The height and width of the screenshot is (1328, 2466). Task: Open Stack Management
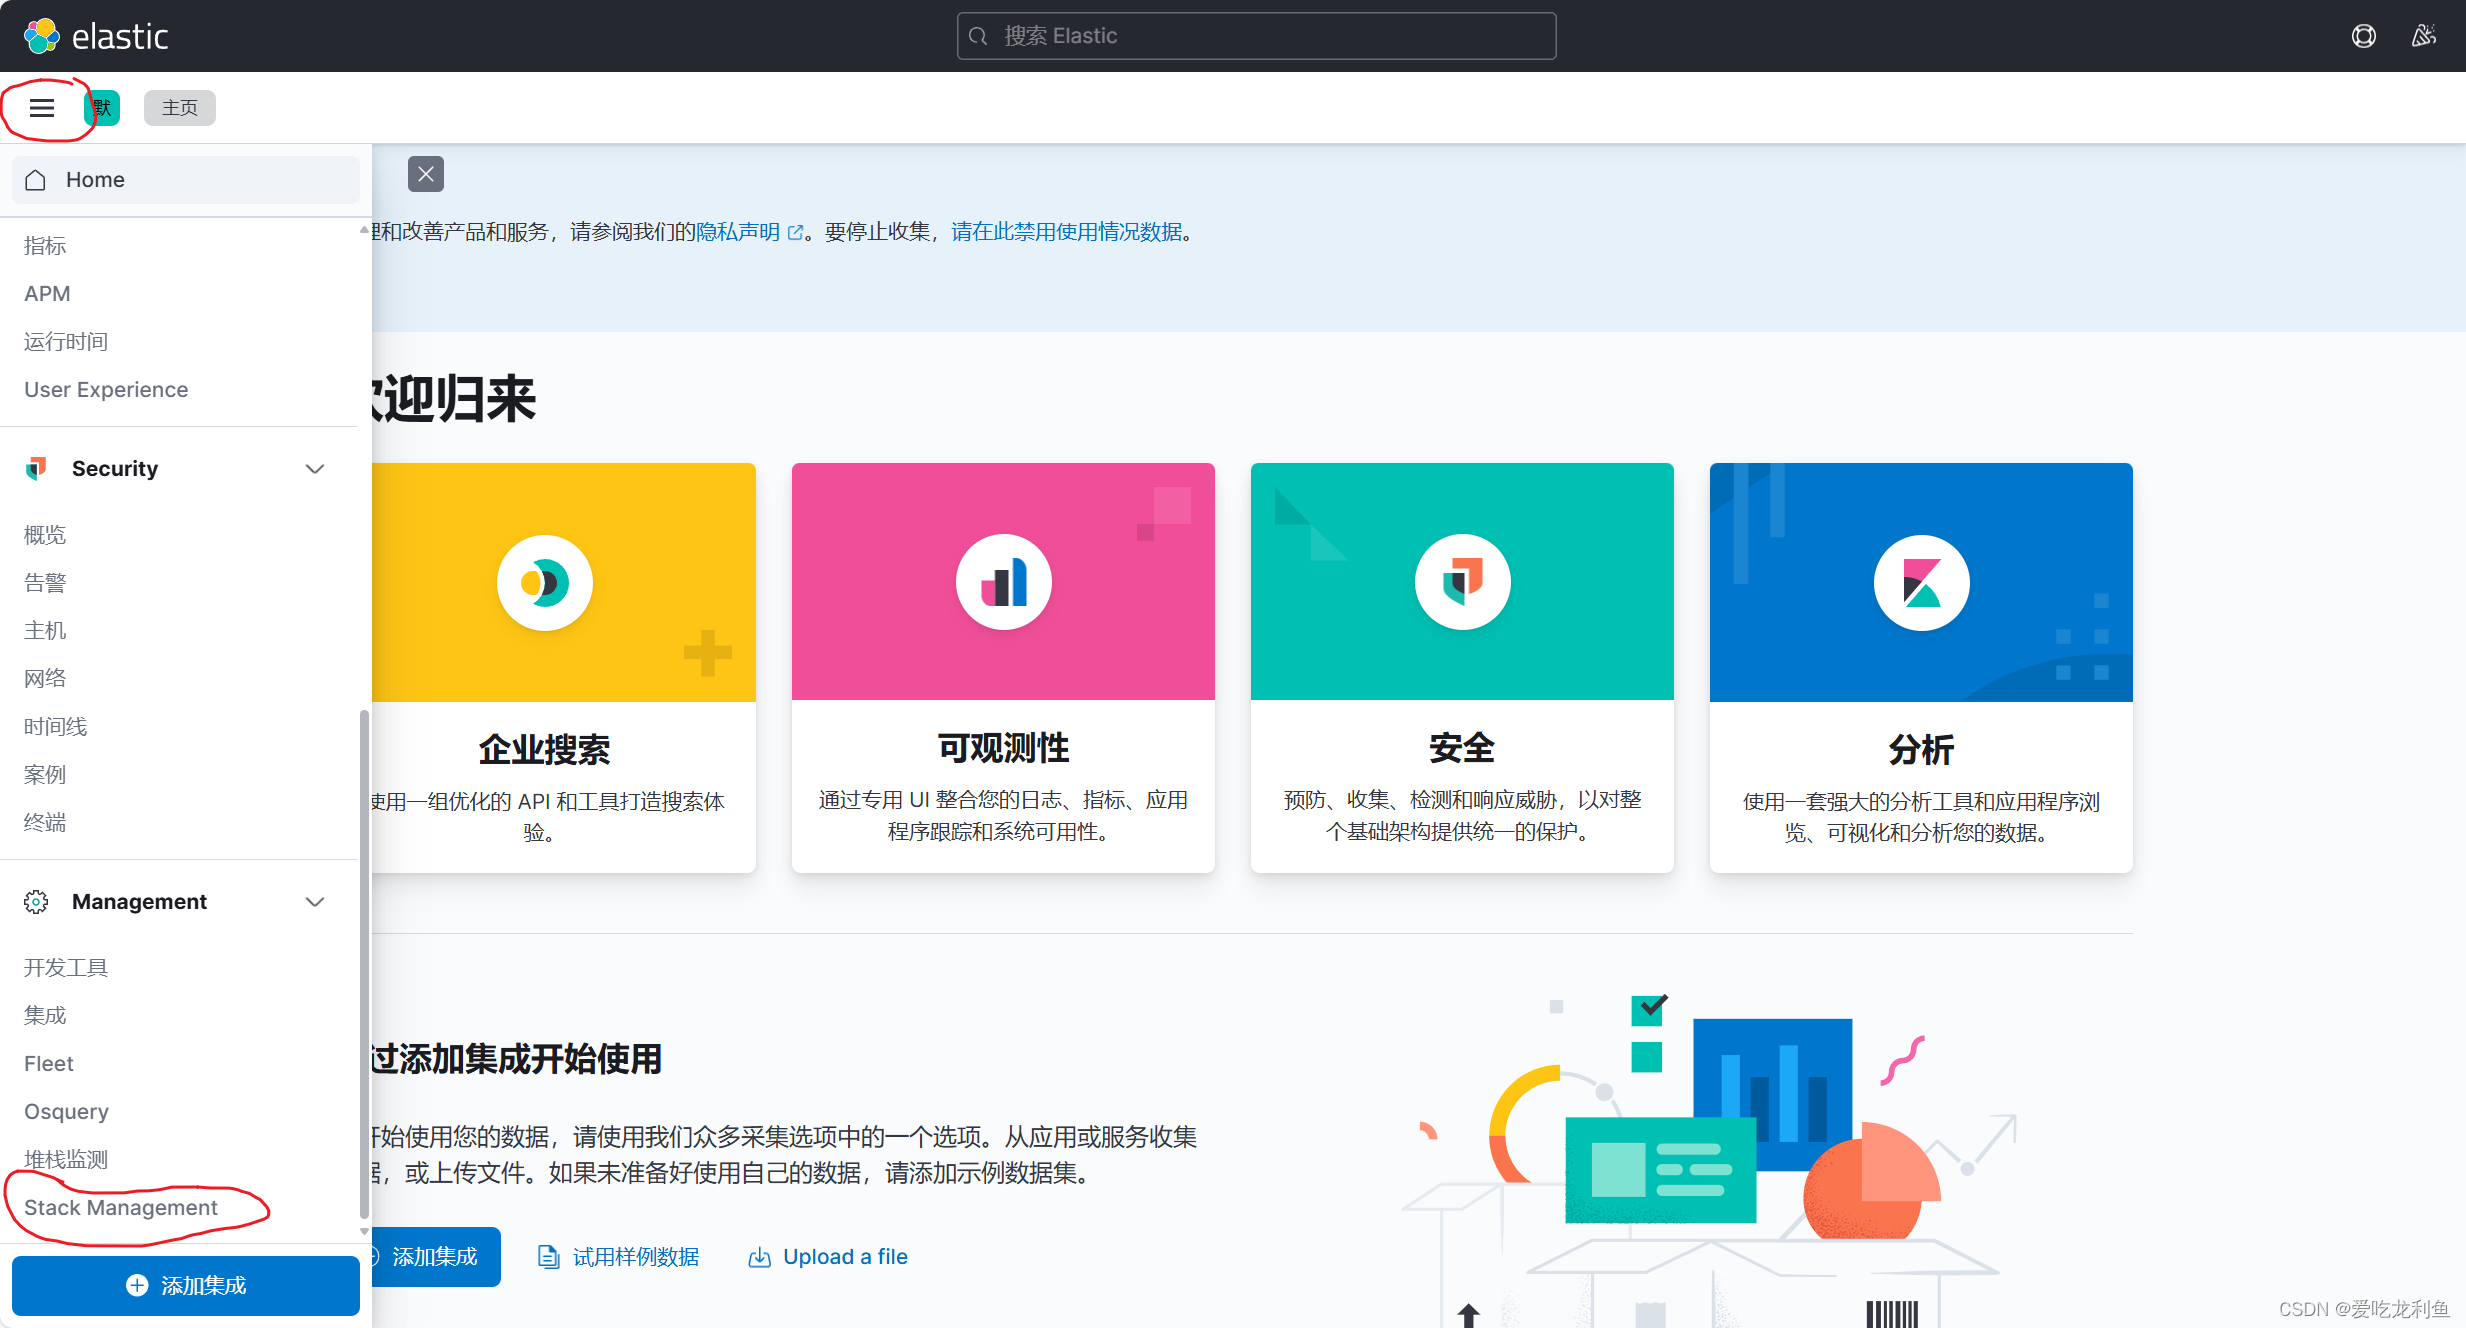click(121, 1208)
